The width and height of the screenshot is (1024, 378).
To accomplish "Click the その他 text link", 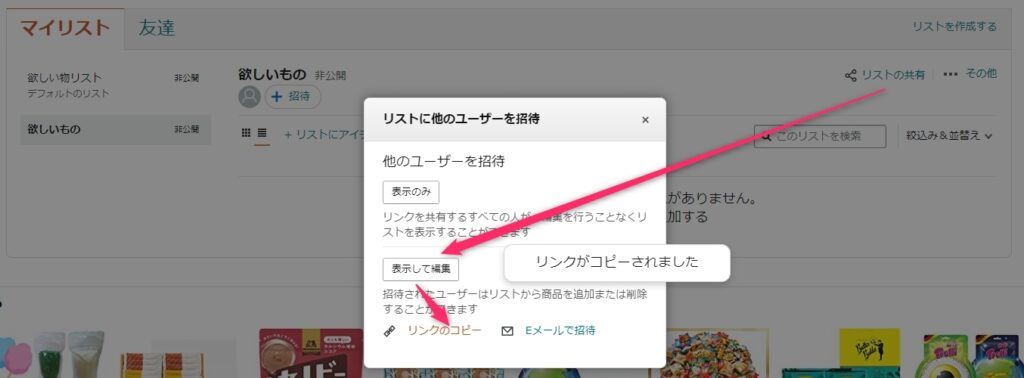I will coord(981,74).
